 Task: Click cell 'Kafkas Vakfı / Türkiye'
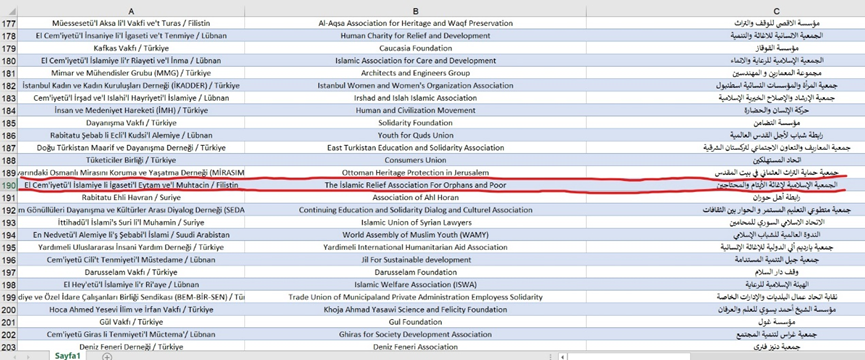click(131, 48)
